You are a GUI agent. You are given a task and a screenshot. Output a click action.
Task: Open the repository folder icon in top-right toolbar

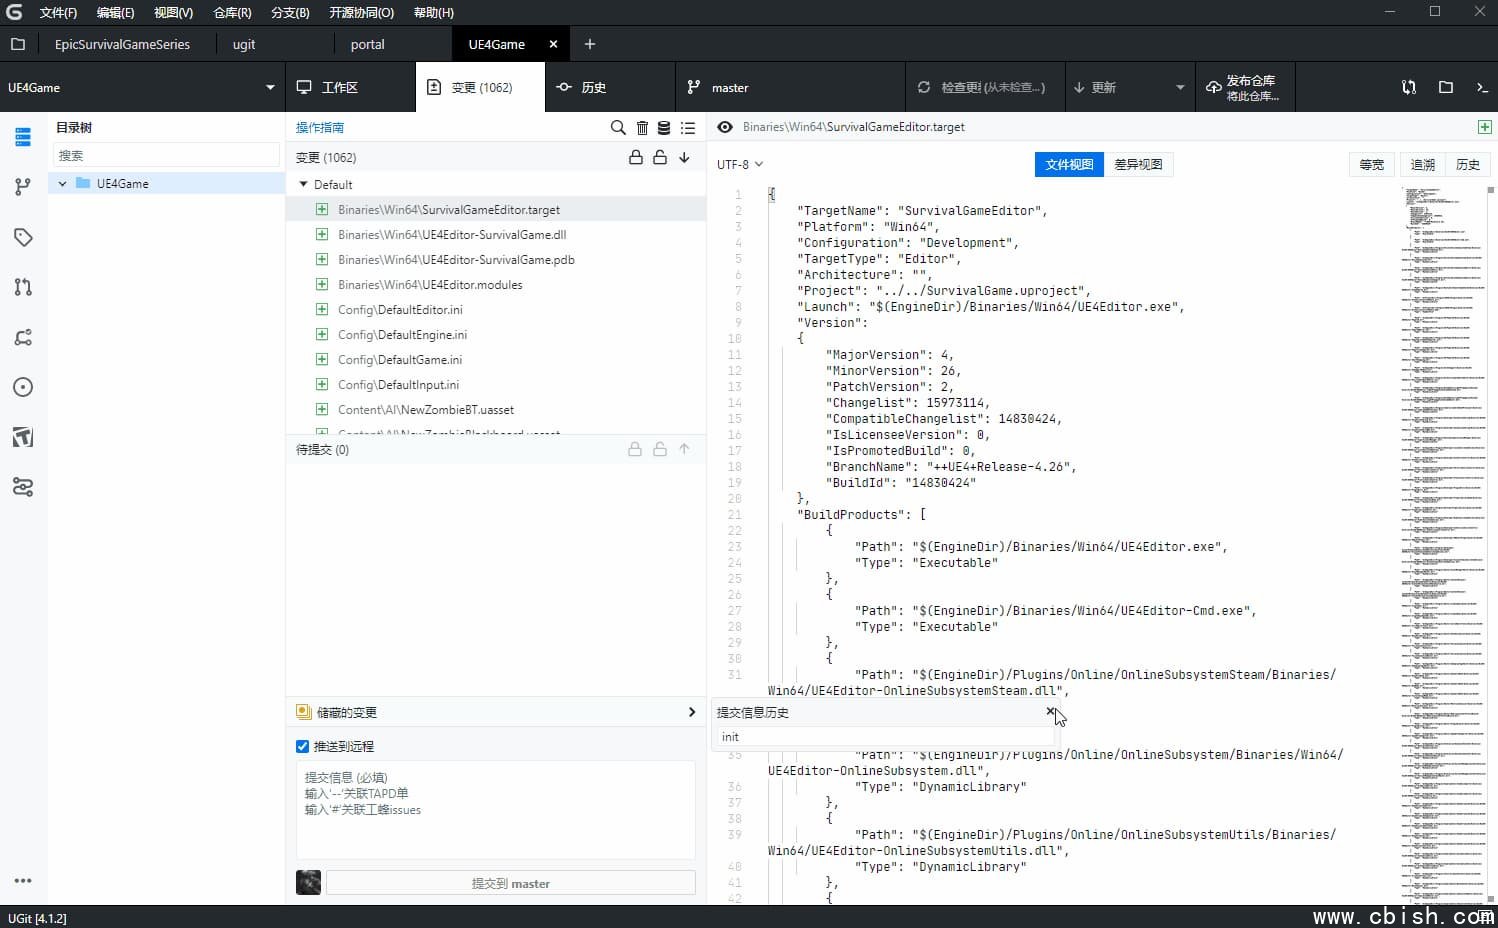pos(1445,87)
